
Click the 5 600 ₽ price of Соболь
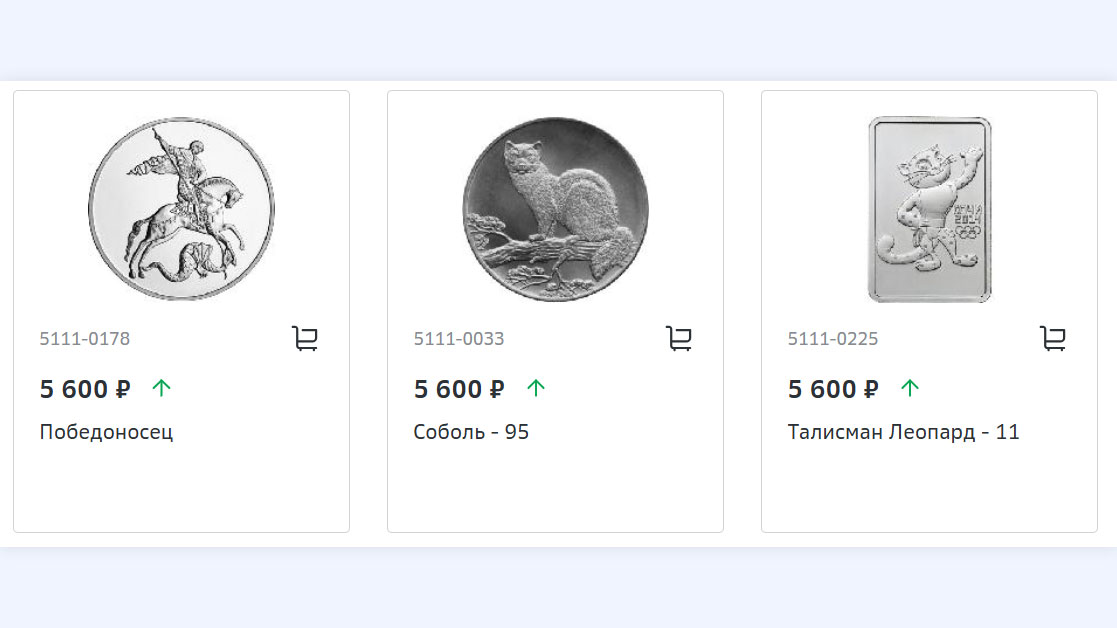click(x=459, y=389)
